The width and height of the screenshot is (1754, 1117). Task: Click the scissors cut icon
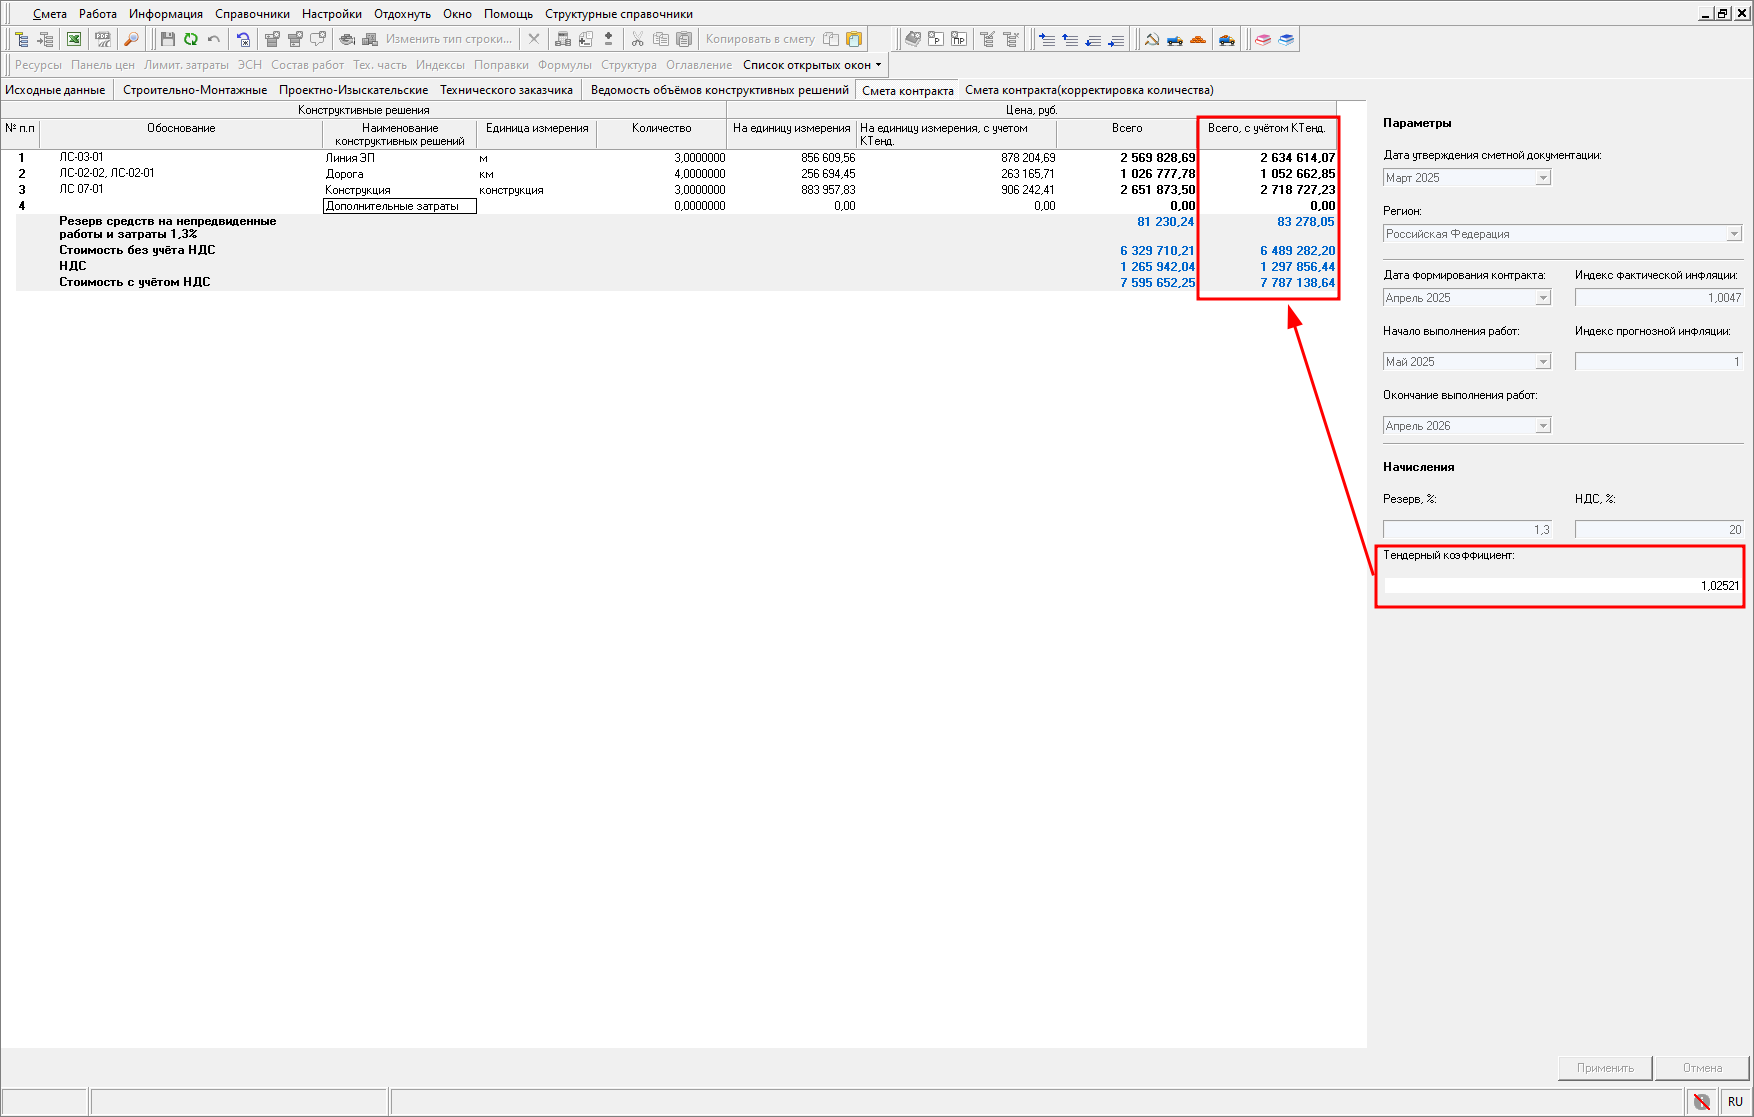pos(637,39)
